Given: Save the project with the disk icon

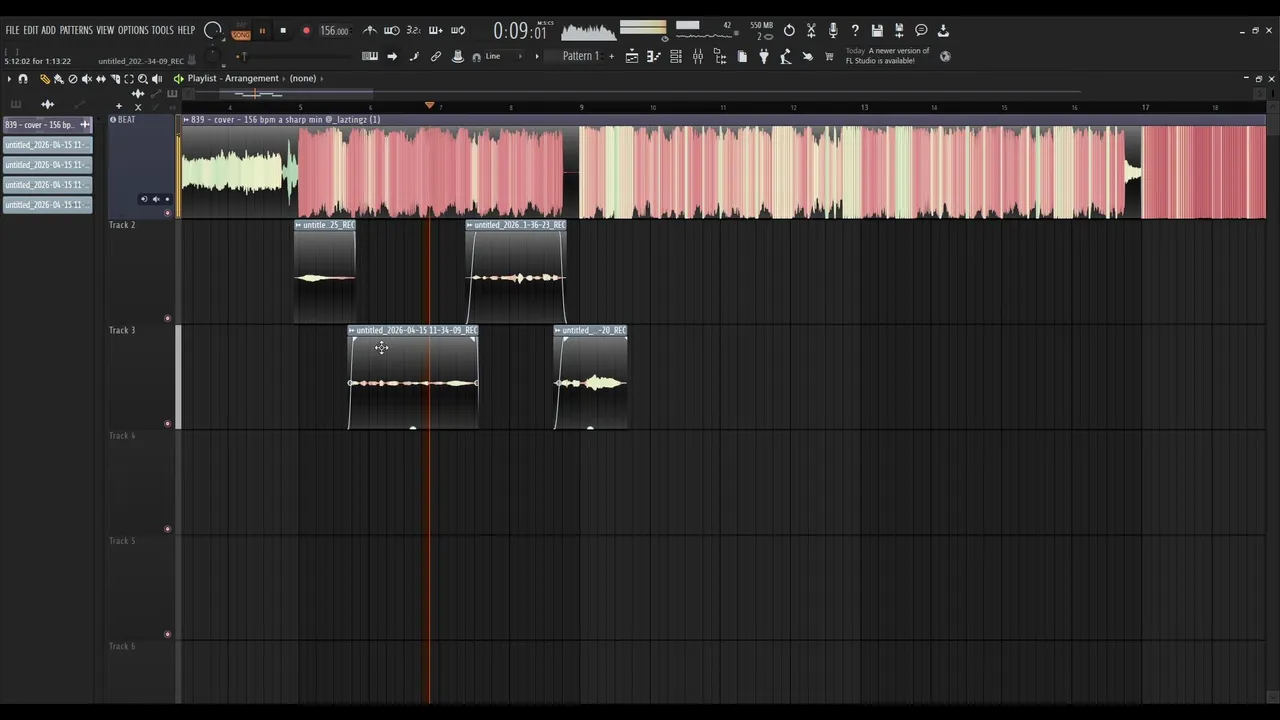Looking at the screenshot, I should click(877, 30).
